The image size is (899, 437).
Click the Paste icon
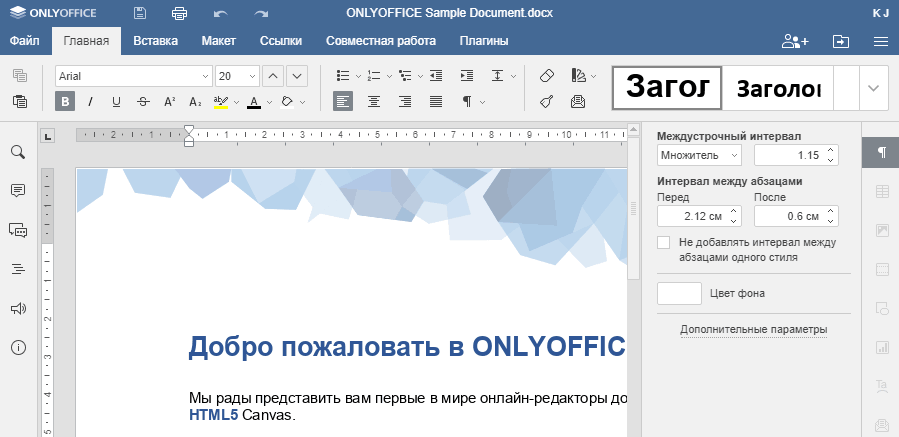click(x=19, y=102)
